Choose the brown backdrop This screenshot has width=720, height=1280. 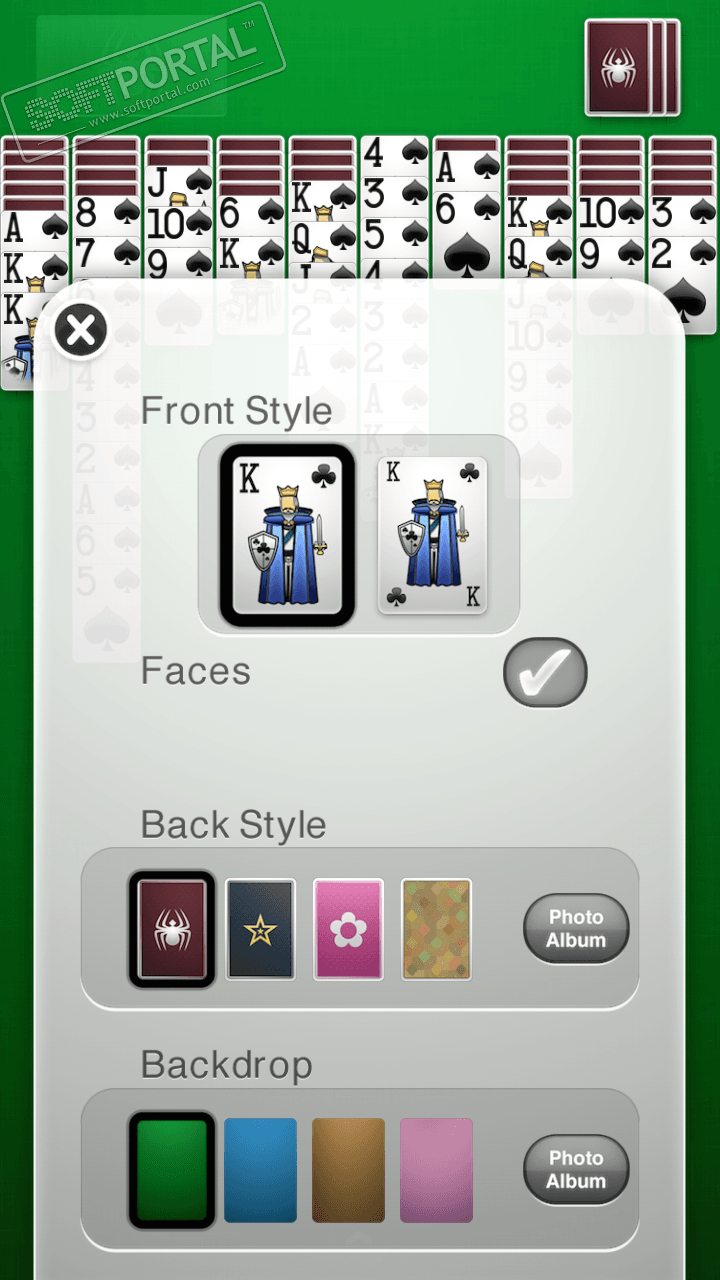[348, 1170]
